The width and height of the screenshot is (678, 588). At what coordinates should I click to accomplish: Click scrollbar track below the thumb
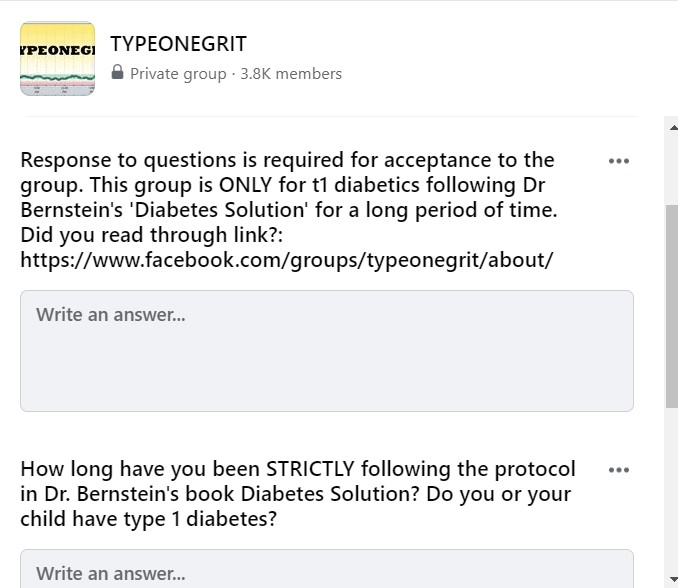point(671,490)
